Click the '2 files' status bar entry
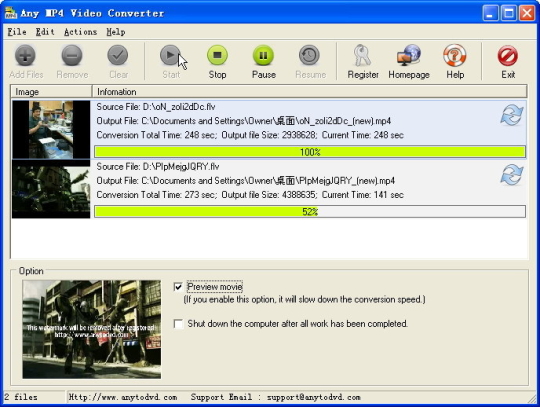This screenshot has width=540, height=407. 21,397
